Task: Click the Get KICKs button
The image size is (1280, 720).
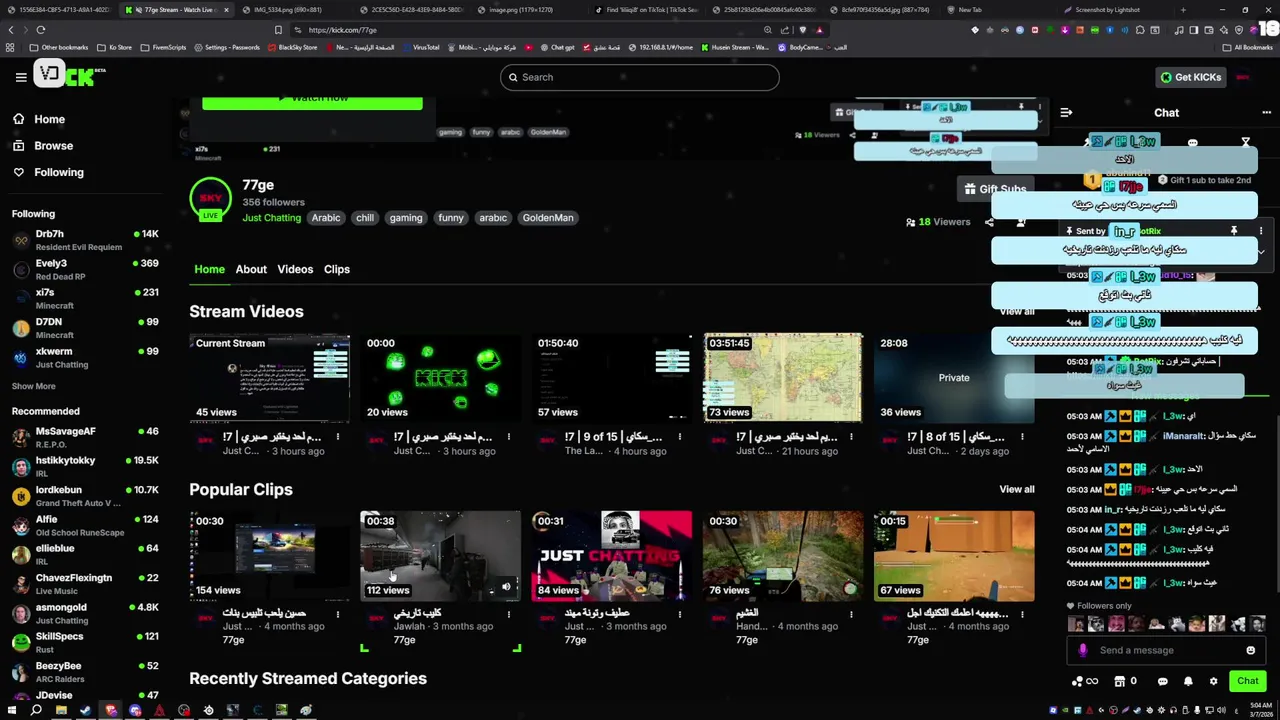Action: click(x=1190, y=77)
